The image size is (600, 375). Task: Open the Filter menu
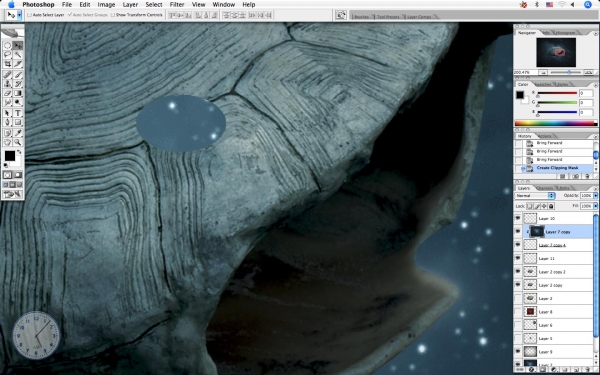pos(177,5)
